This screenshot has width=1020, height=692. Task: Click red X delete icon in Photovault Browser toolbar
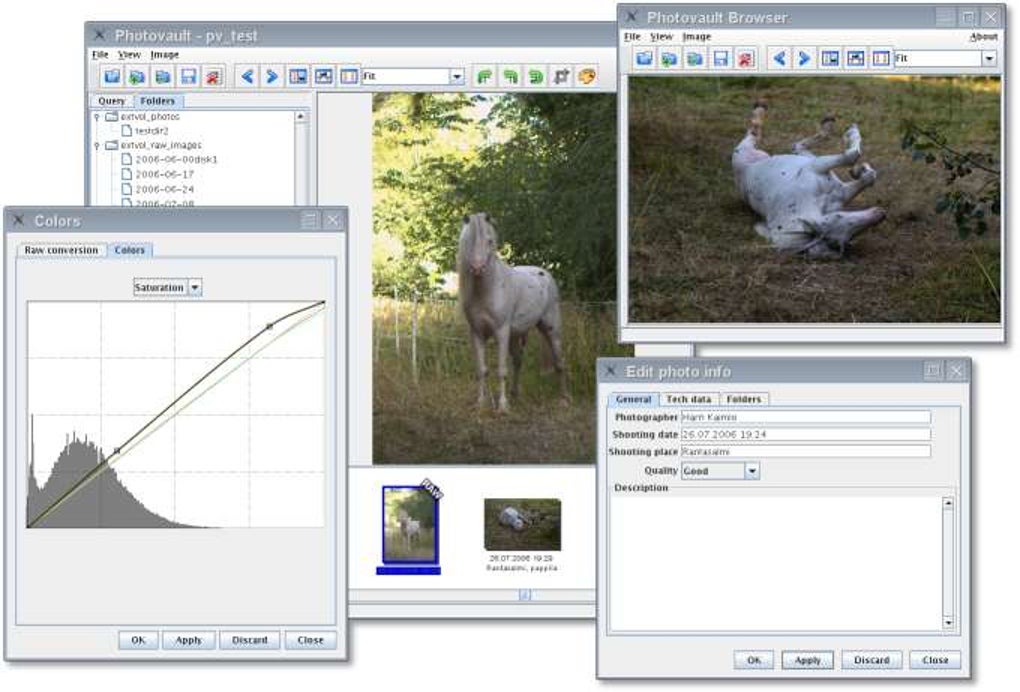click(745, 59)
